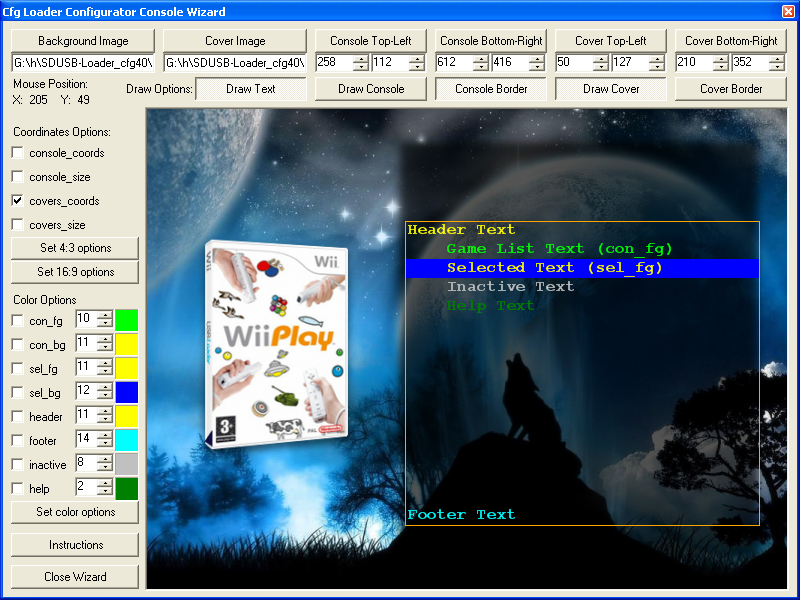
Task: Click the gray inactive color swatch
Action: (127, 464)
